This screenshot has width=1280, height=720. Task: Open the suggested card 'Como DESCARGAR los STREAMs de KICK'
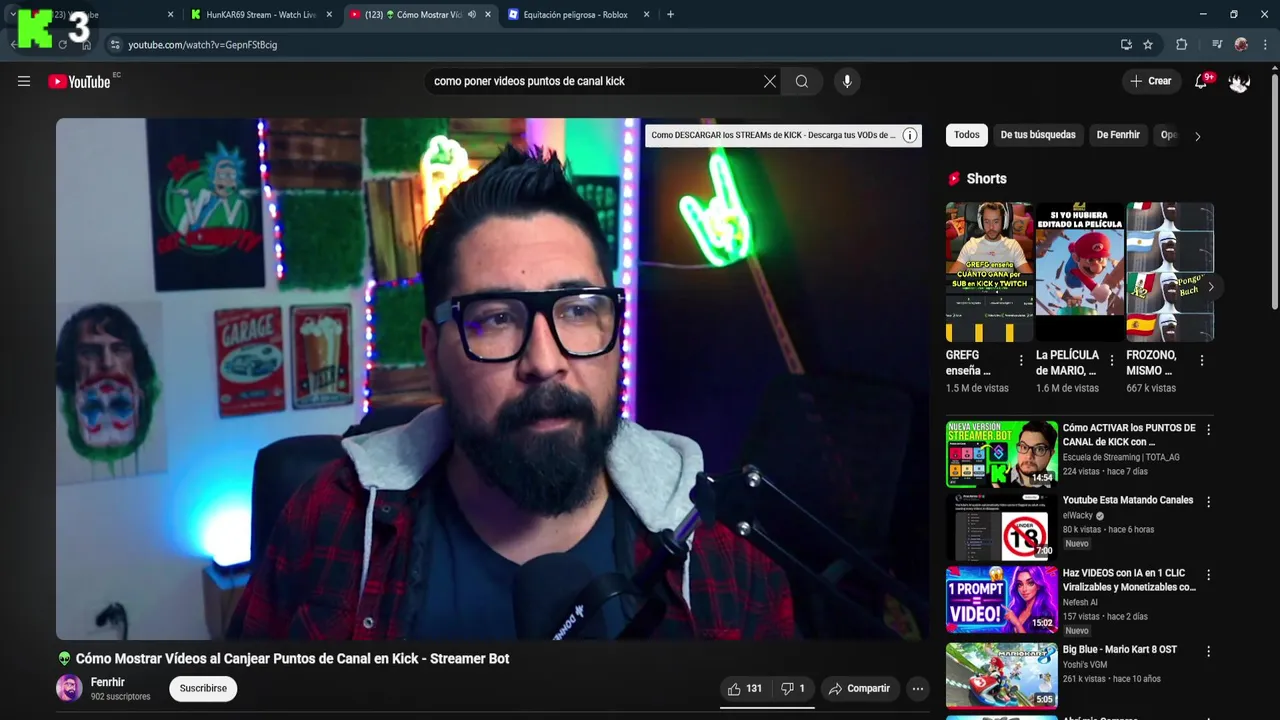point(773,135)
